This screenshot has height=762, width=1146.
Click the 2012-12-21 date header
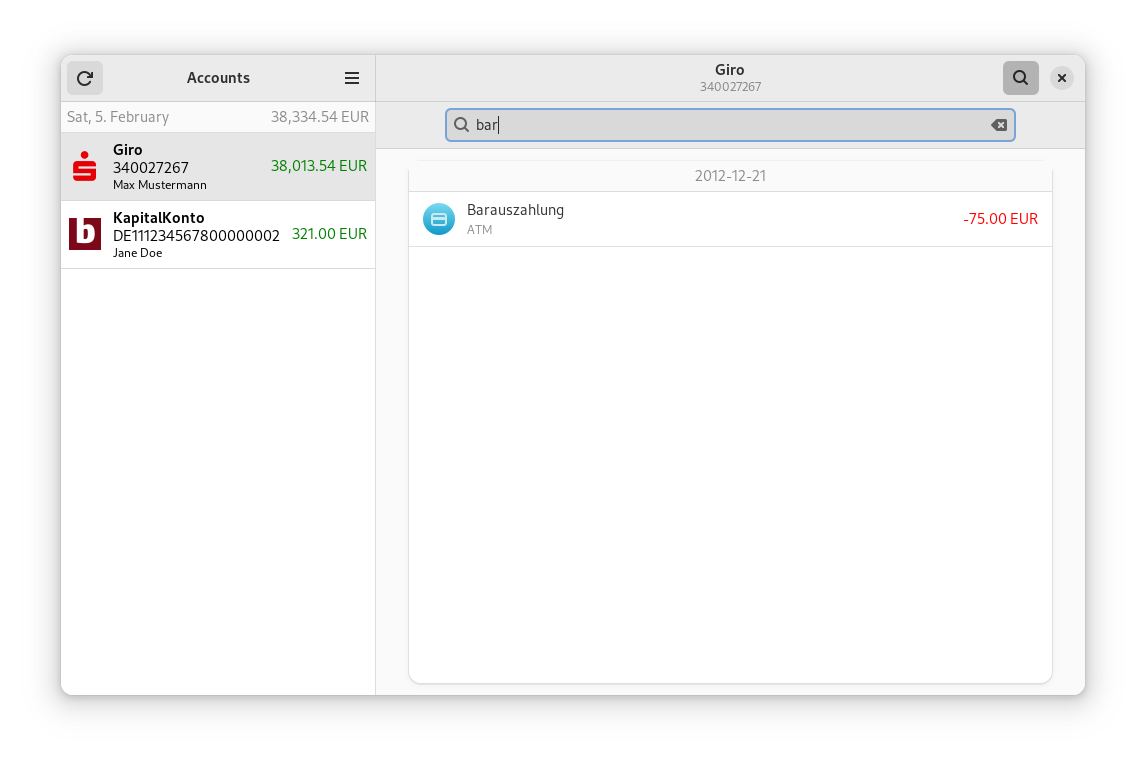tap(730, 176)
